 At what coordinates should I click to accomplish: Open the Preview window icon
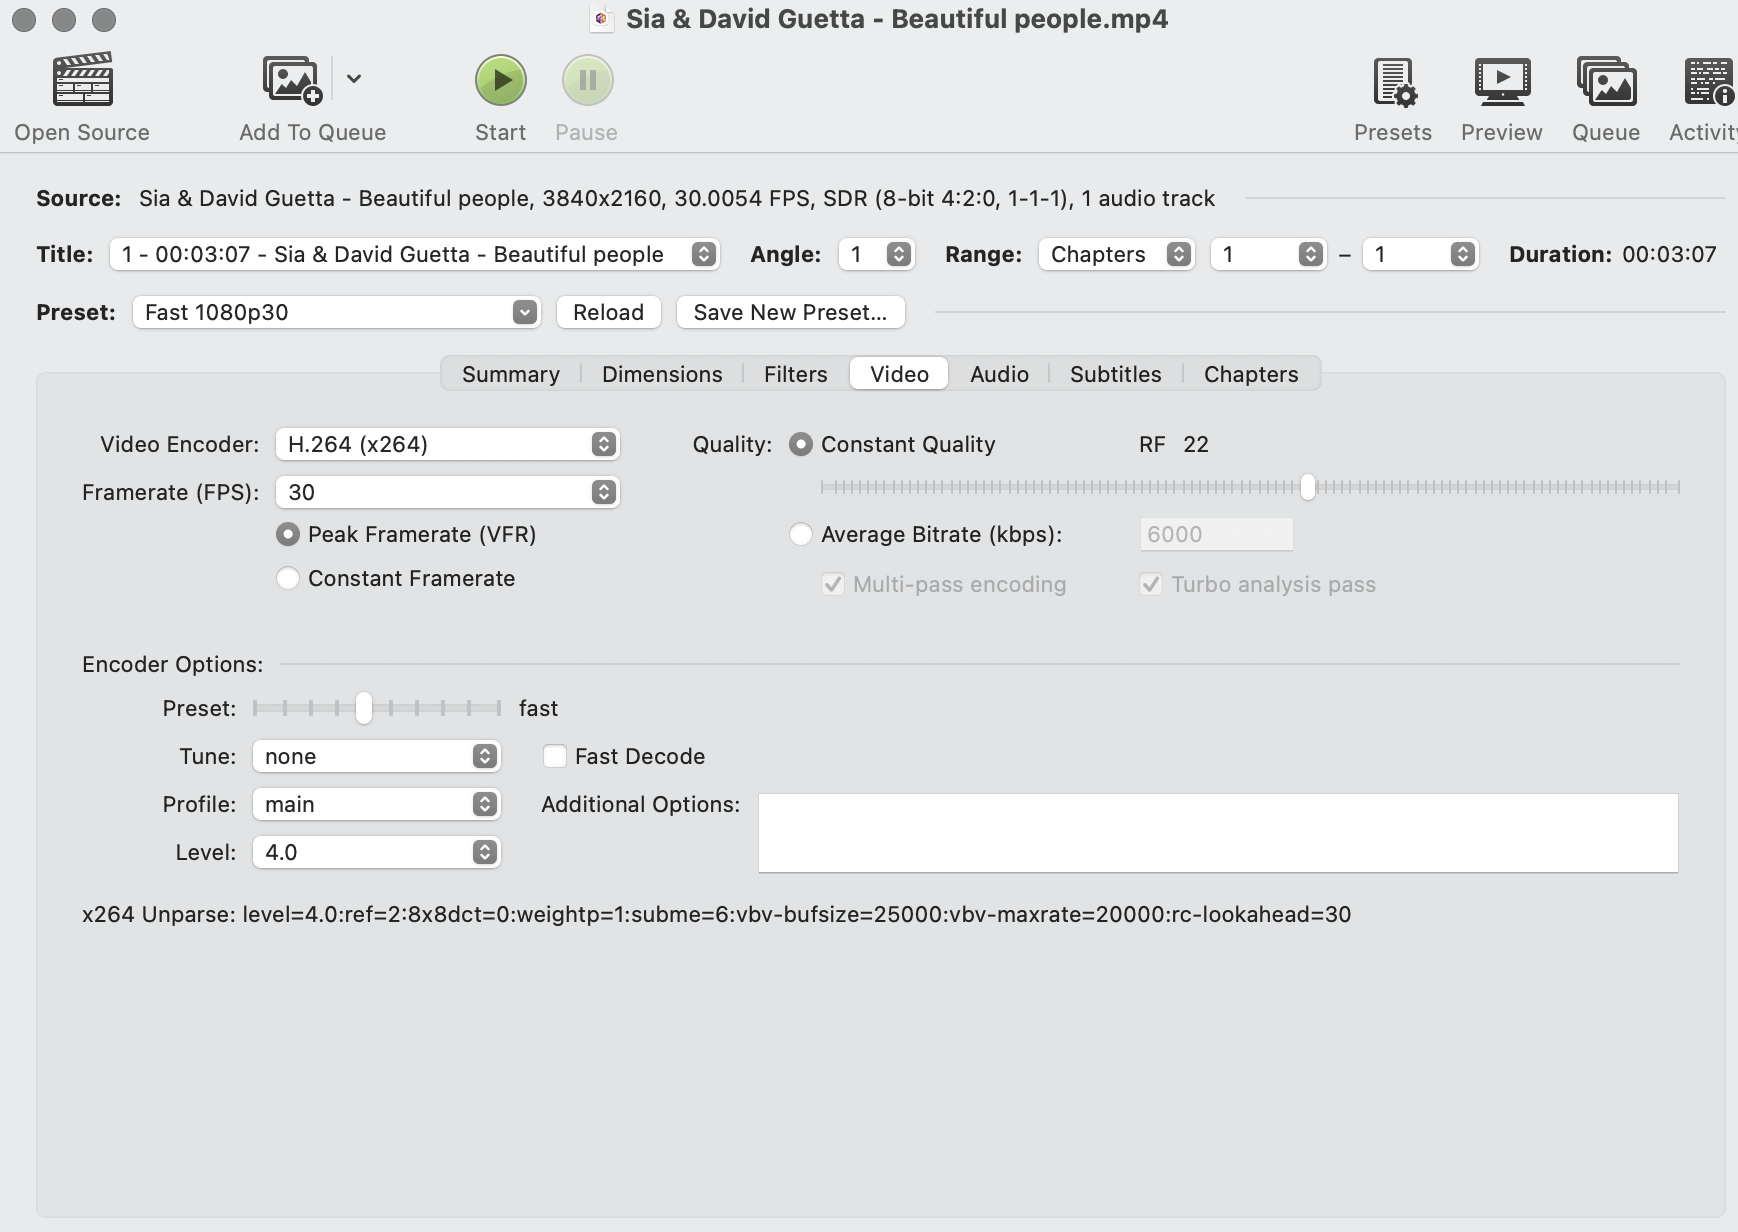coord(1501,82)
